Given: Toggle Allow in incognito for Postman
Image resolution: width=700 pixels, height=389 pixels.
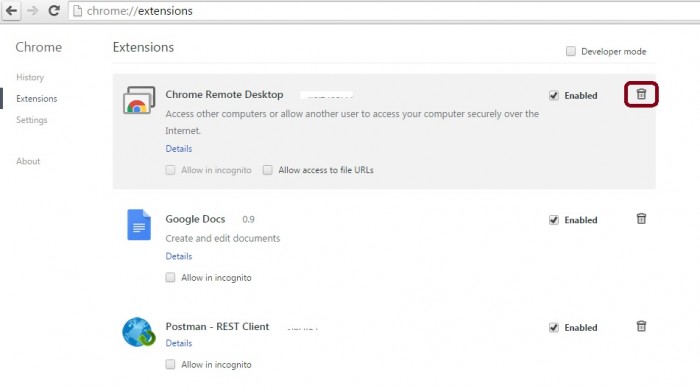Looking at the screenshot, I should coord(170,364).
